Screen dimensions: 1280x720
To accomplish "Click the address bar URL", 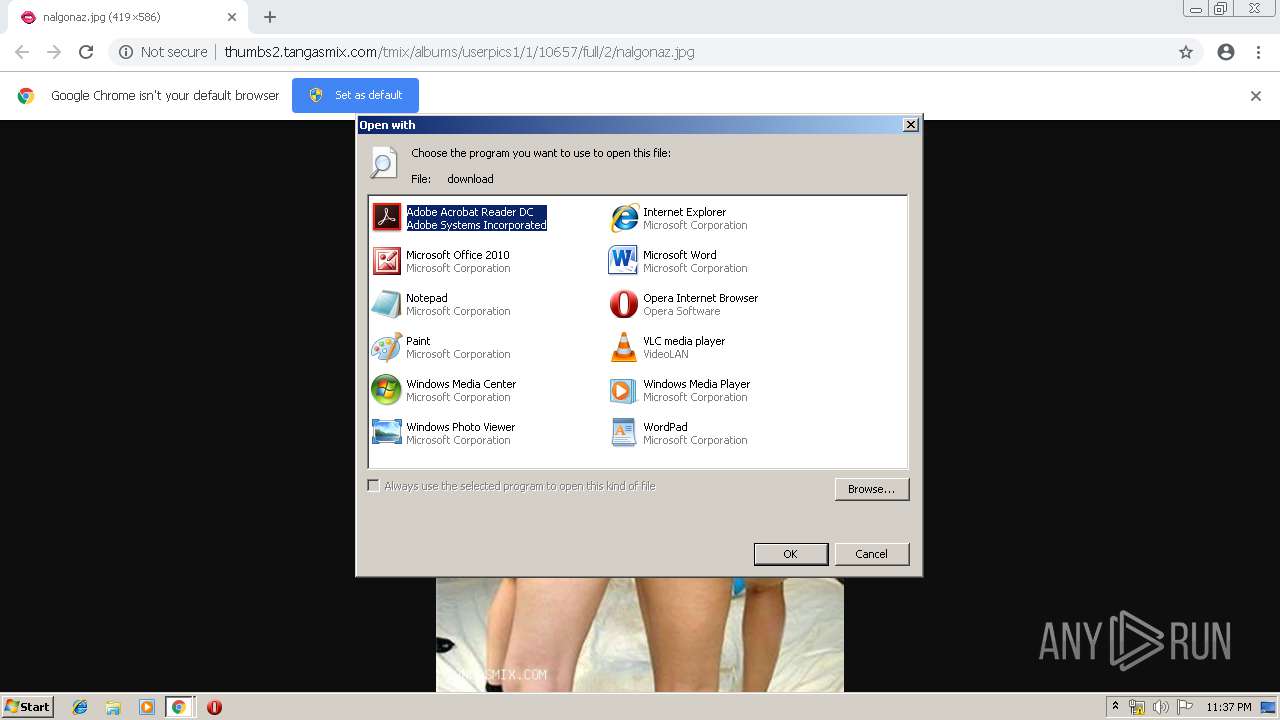I will [x=459, y=52].
